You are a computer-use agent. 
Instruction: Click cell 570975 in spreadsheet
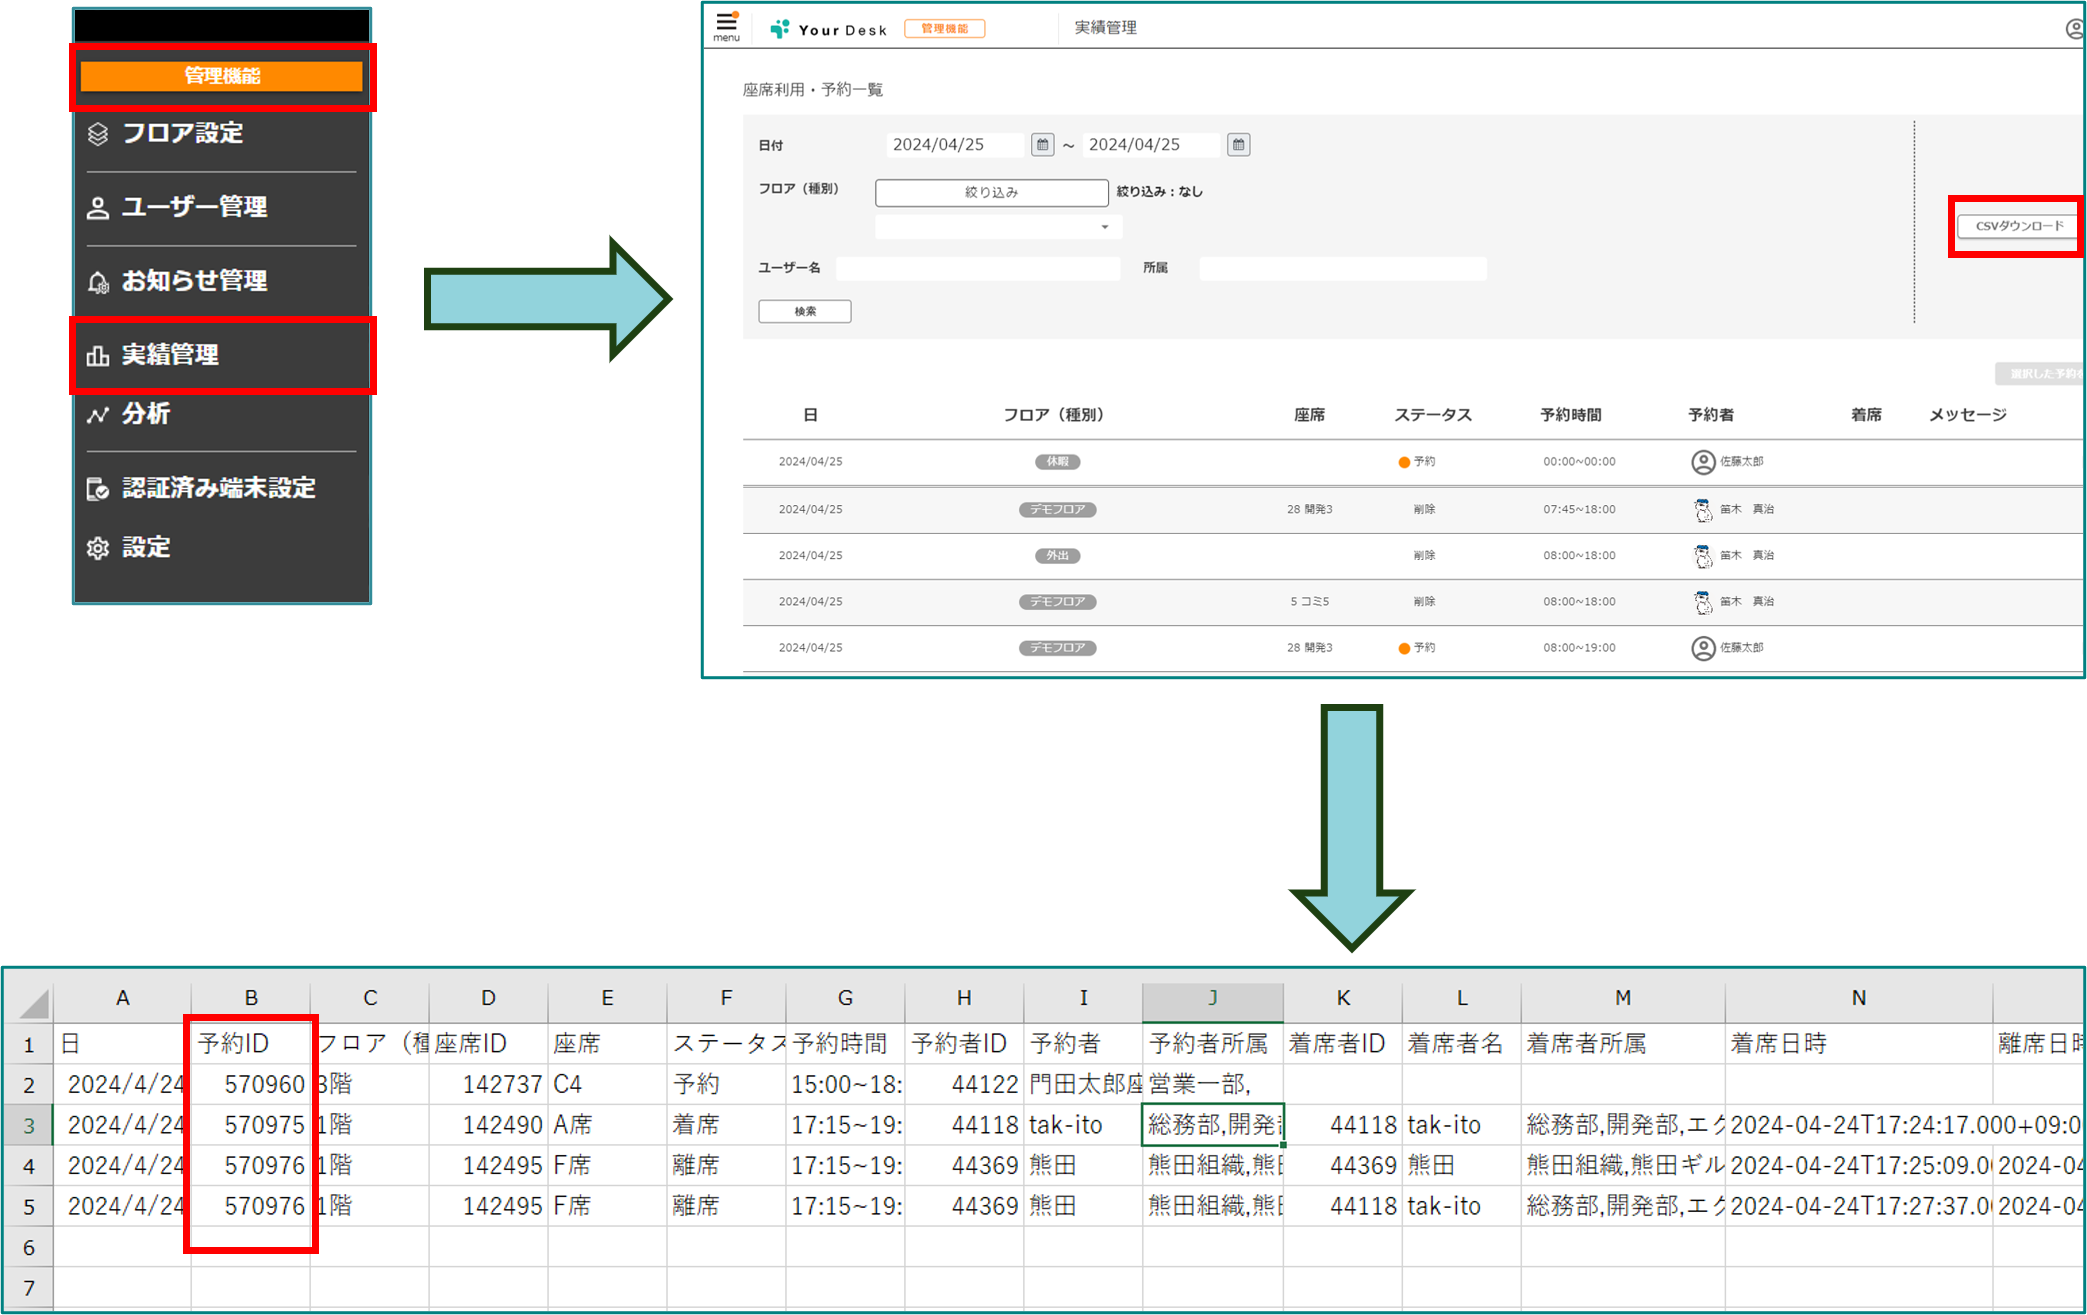pyautogui.click(x=251, y=1126)
